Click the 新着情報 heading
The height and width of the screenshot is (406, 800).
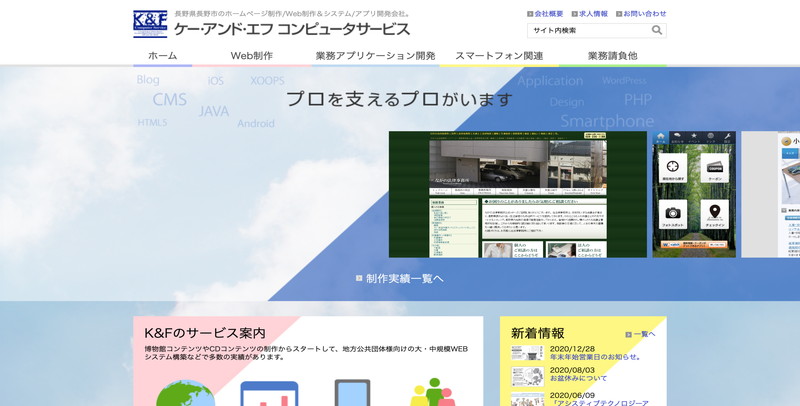tap(538, 333)
